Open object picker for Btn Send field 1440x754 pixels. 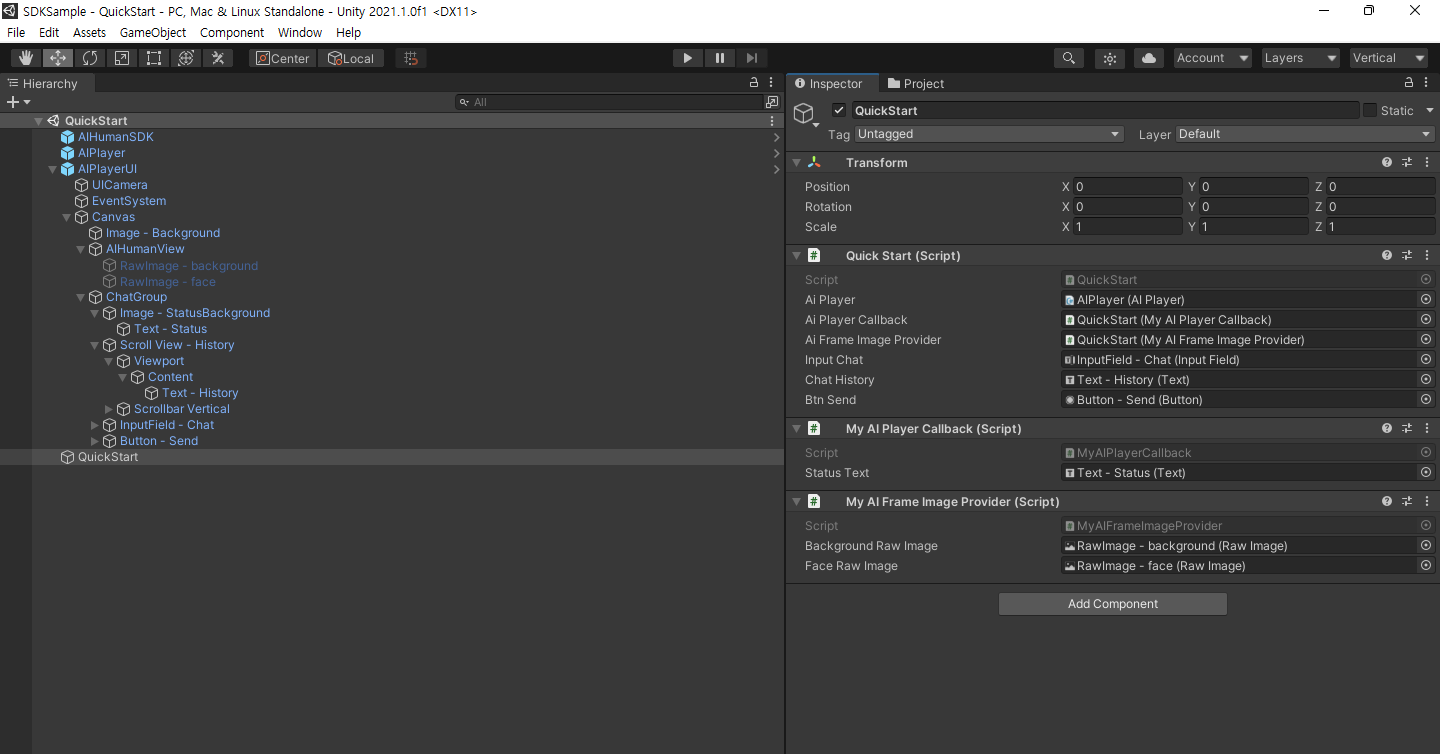tap(1426, 399)
